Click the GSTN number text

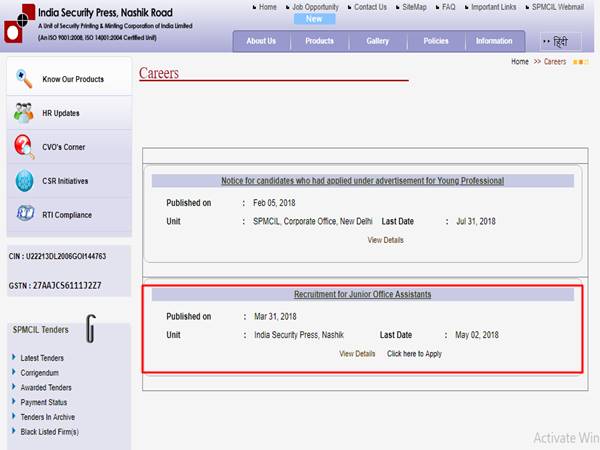point(55,285)
